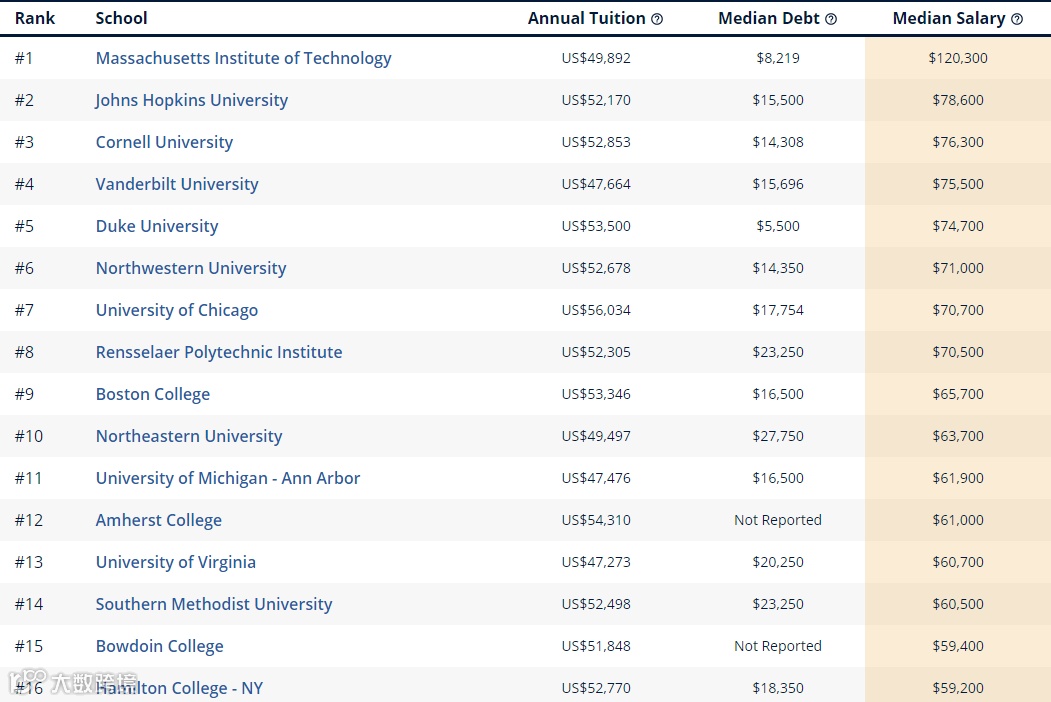This screenshot has height=702, width=1051.
Task: Open Bowdoin College link
Action: [160, 646]
